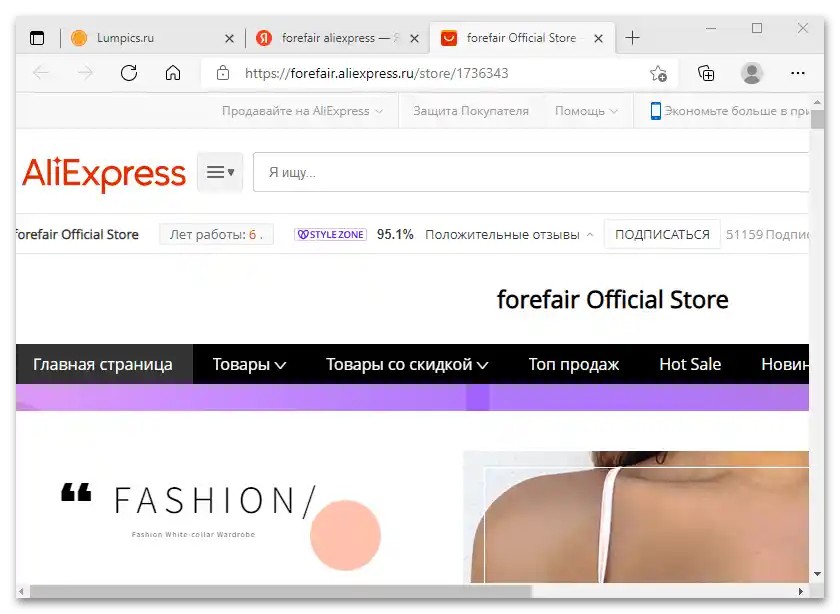This screenshot has height=614, width=840.
Task: Click the Style Zone badge
Action: [331, 235]
